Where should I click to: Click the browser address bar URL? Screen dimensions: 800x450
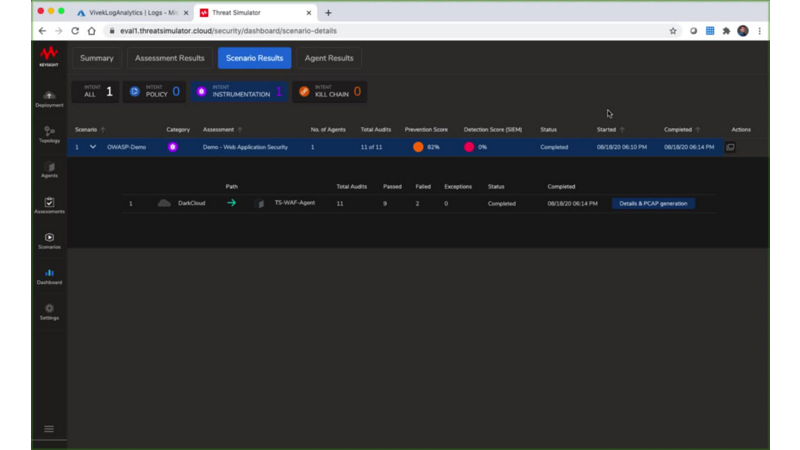pyautogui.click(x=228, y=31)
